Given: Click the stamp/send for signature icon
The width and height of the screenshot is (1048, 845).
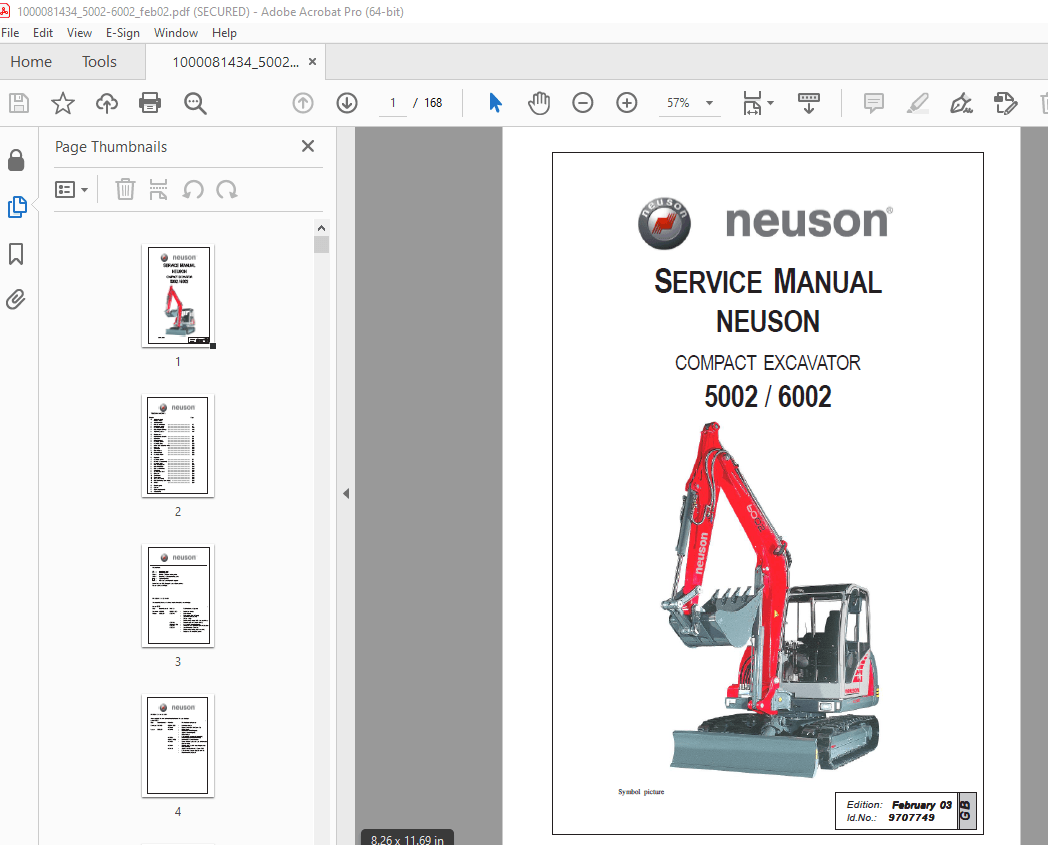Looking at the screenshot, I should pos(1005,103).
